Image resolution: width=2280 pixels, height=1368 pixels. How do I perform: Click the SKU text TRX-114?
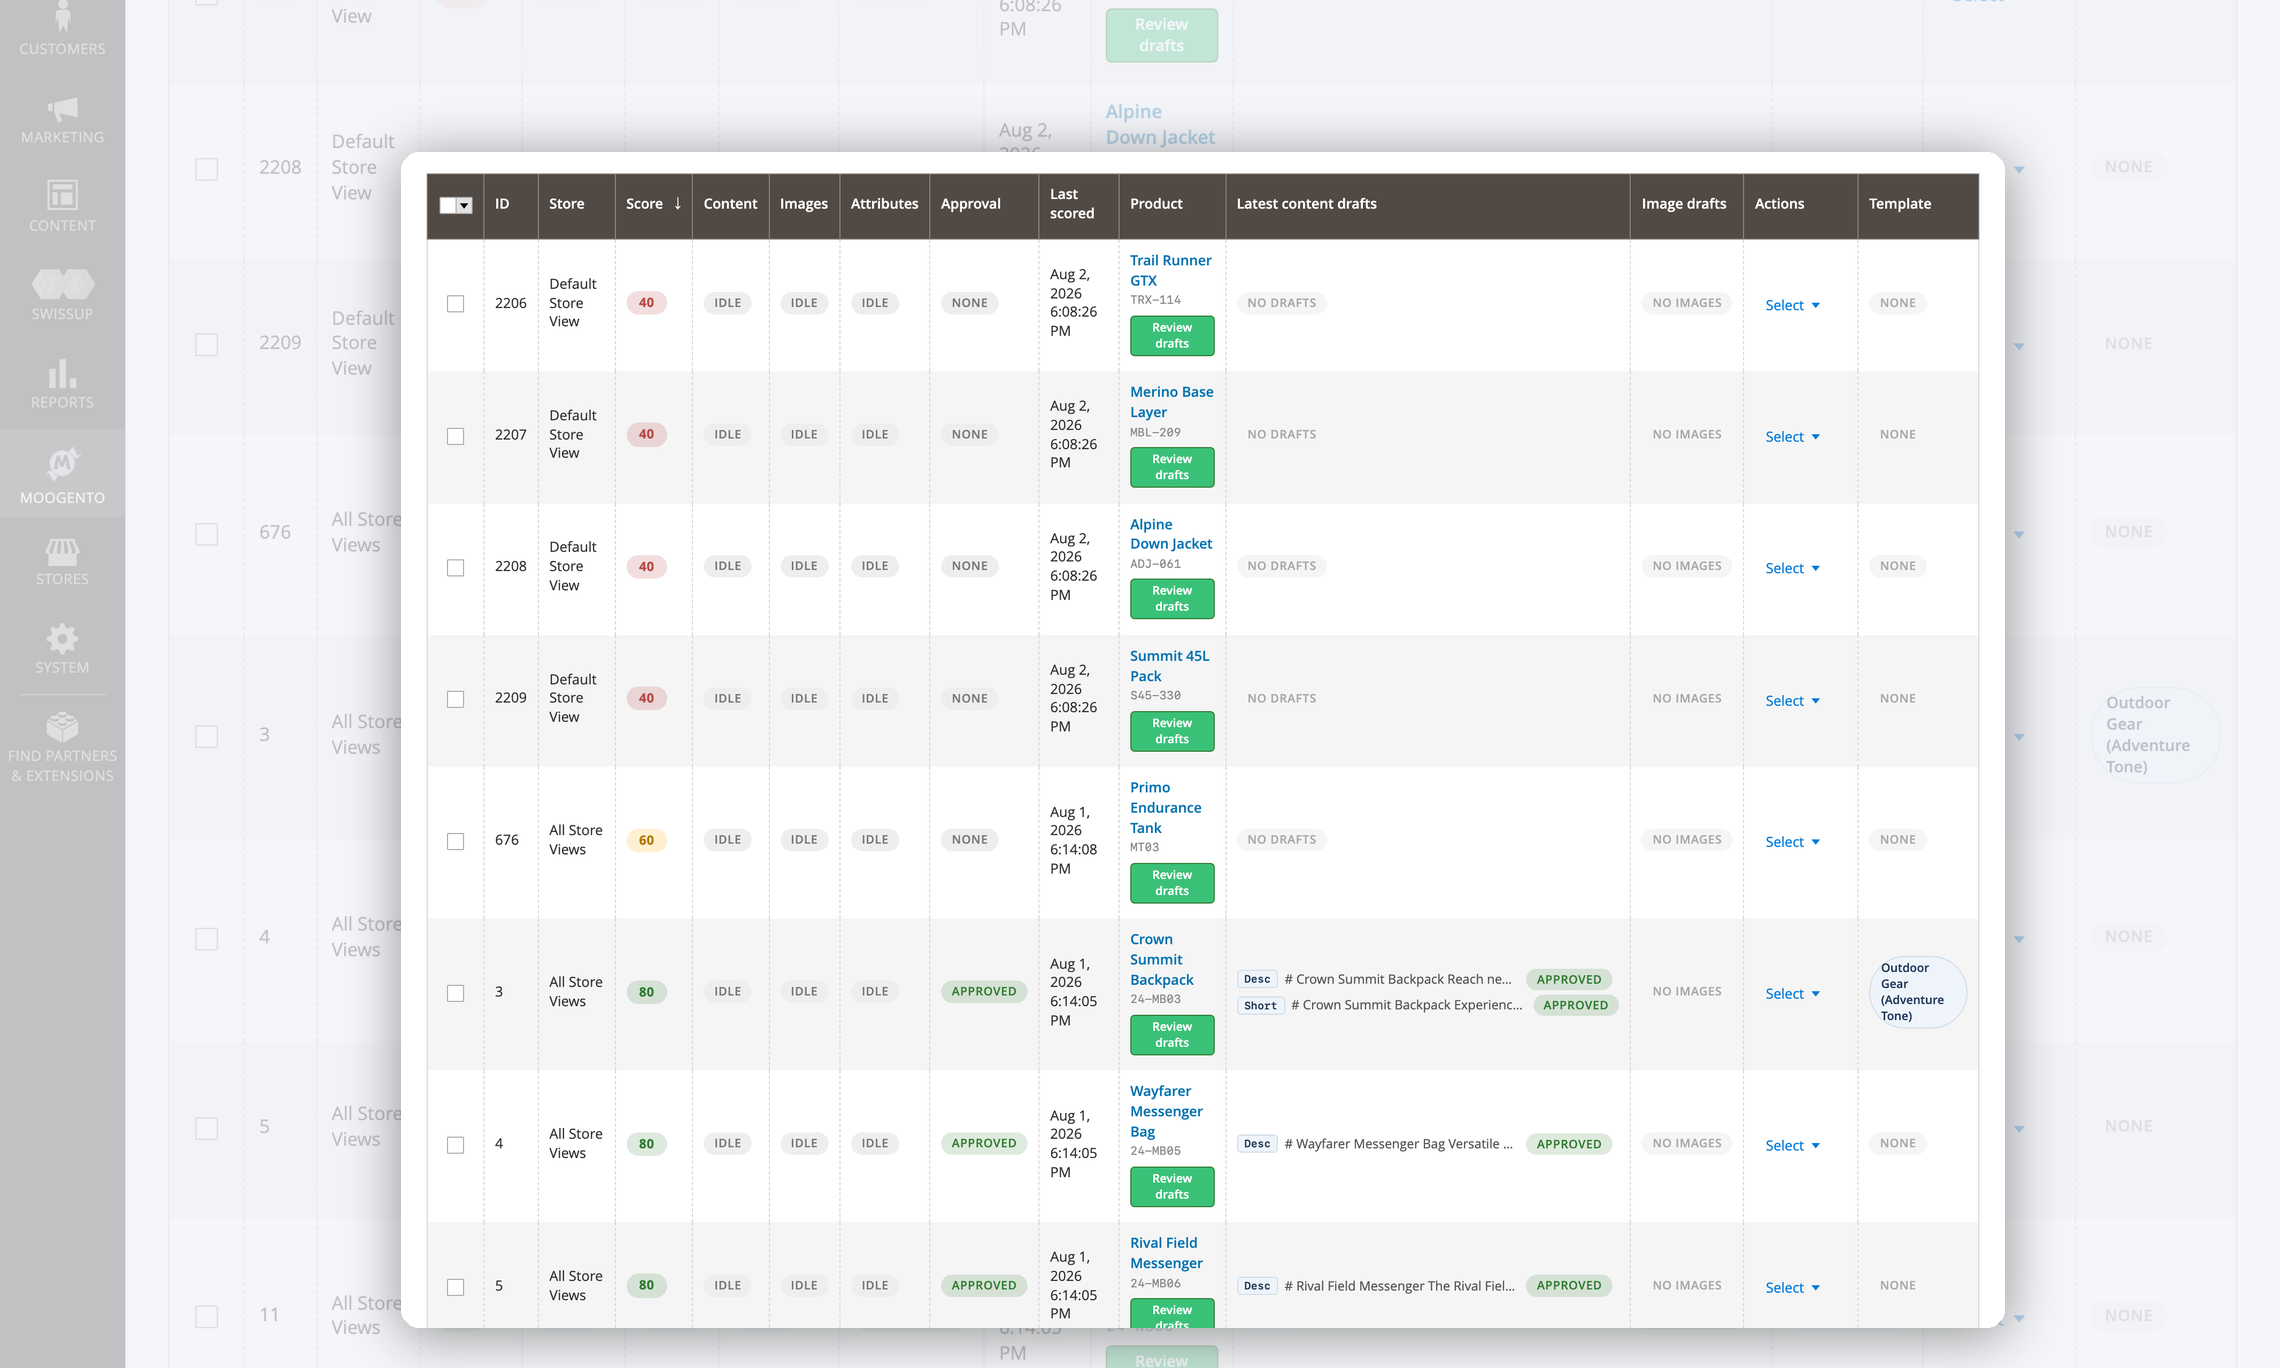click(x=1155, y=300)
